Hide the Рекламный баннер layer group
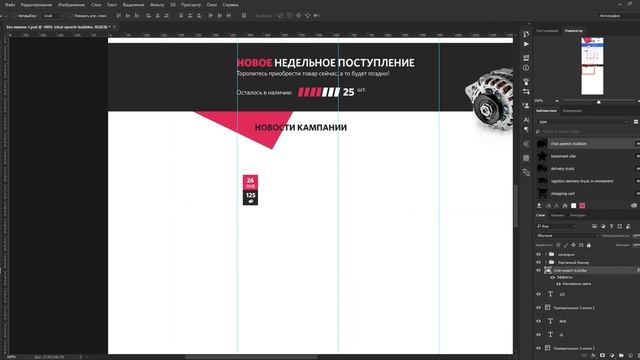The height and width of the screenshot is (360, 640). pyautogui.click(x=538, y=262)
